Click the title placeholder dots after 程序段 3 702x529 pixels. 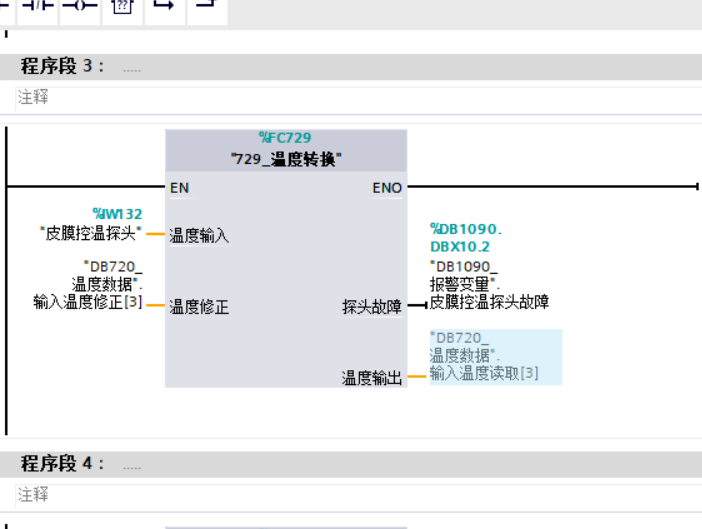pyautogui.click(x=132, y=68)
